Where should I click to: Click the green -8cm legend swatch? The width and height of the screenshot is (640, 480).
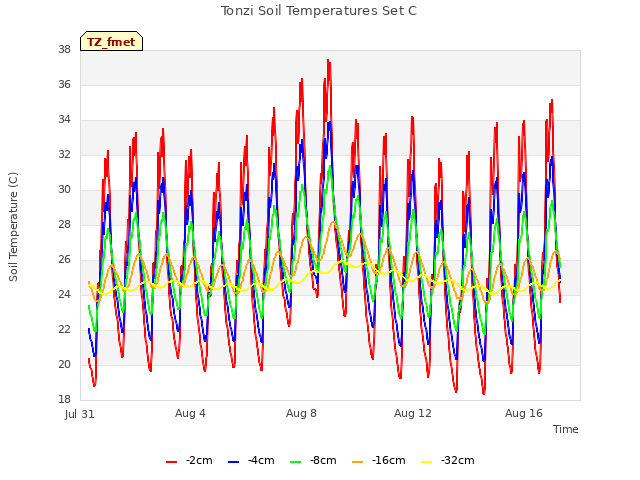pos(296,462)
